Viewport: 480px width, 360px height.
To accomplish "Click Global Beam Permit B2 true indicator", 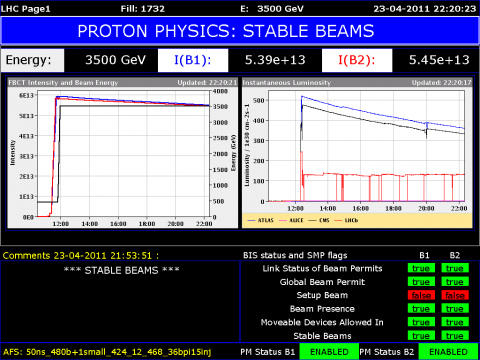I will [455, 282].
